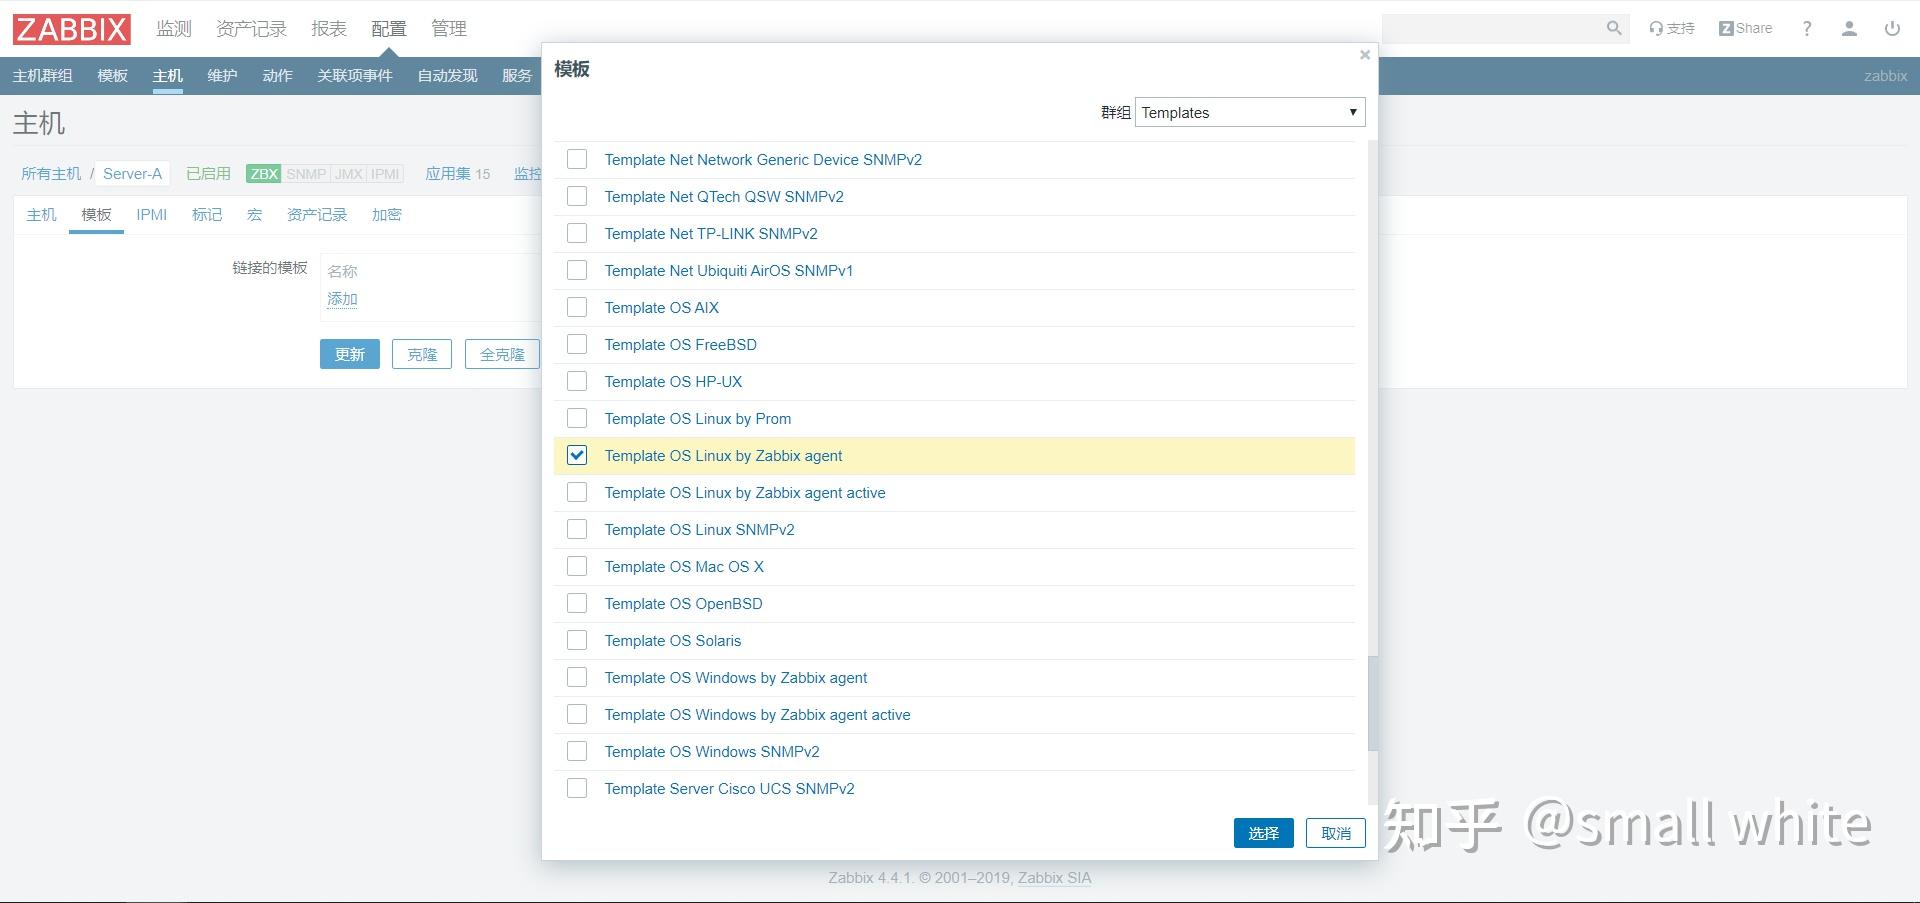This screenshot has width=1920, height=903.
Task: Switch to the host 主机 tab
Action: (x=41, y=215)
